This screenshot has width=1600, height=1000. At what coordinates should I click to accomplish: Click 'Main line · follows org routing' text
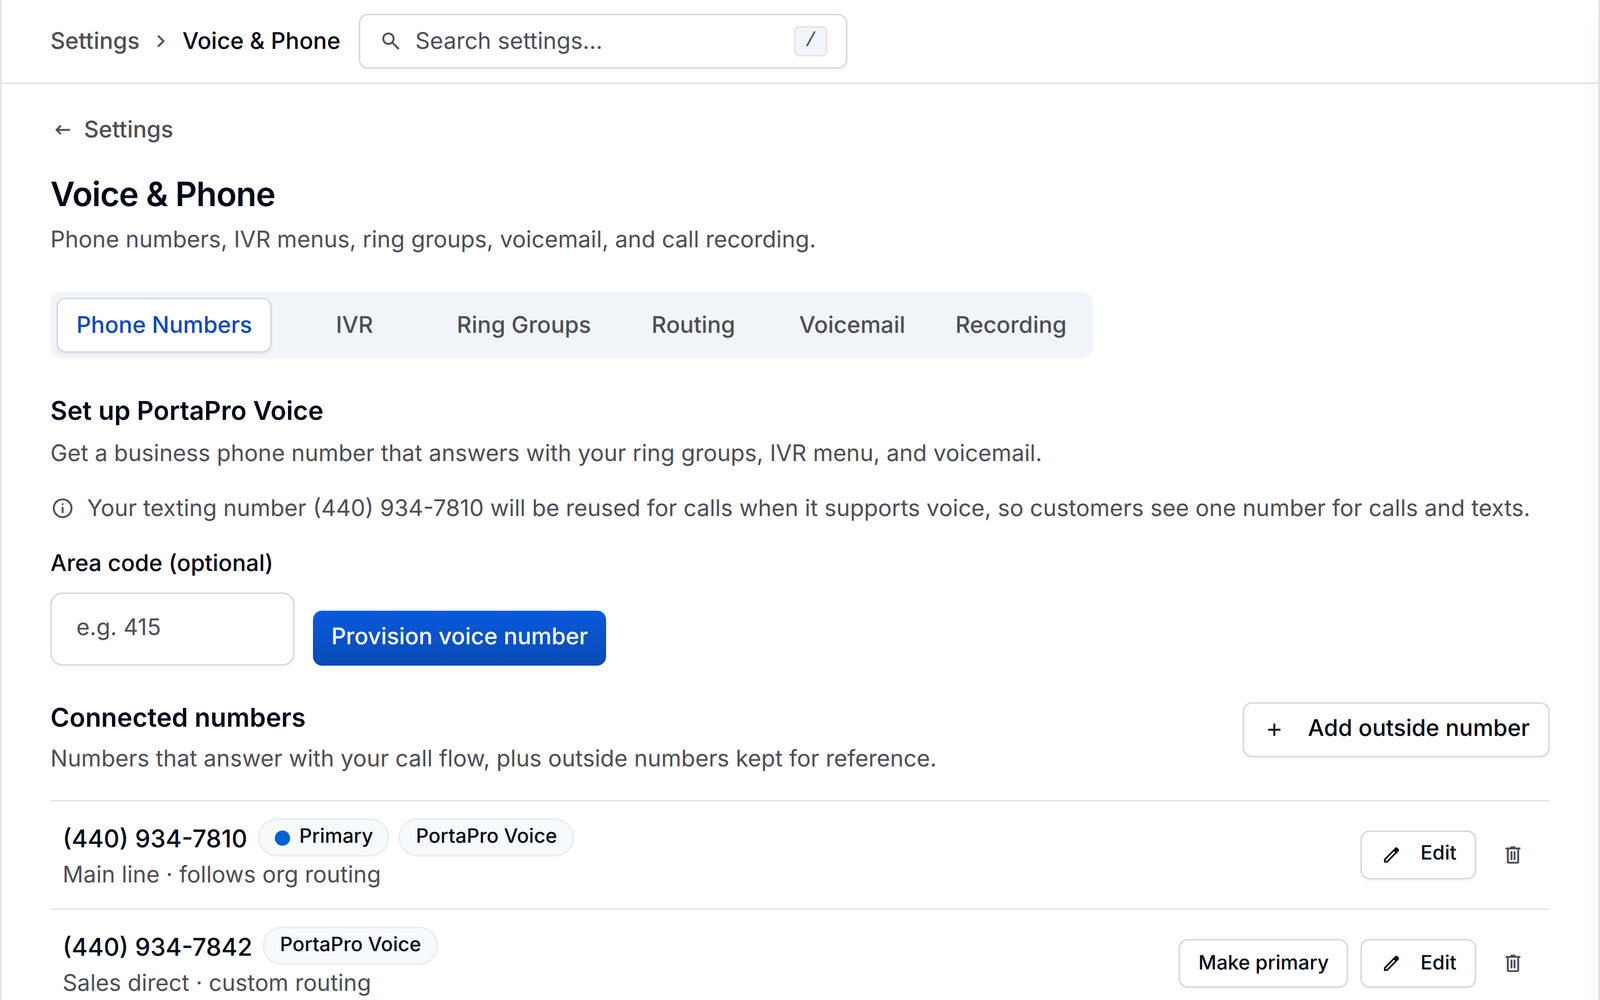point(222,875)
